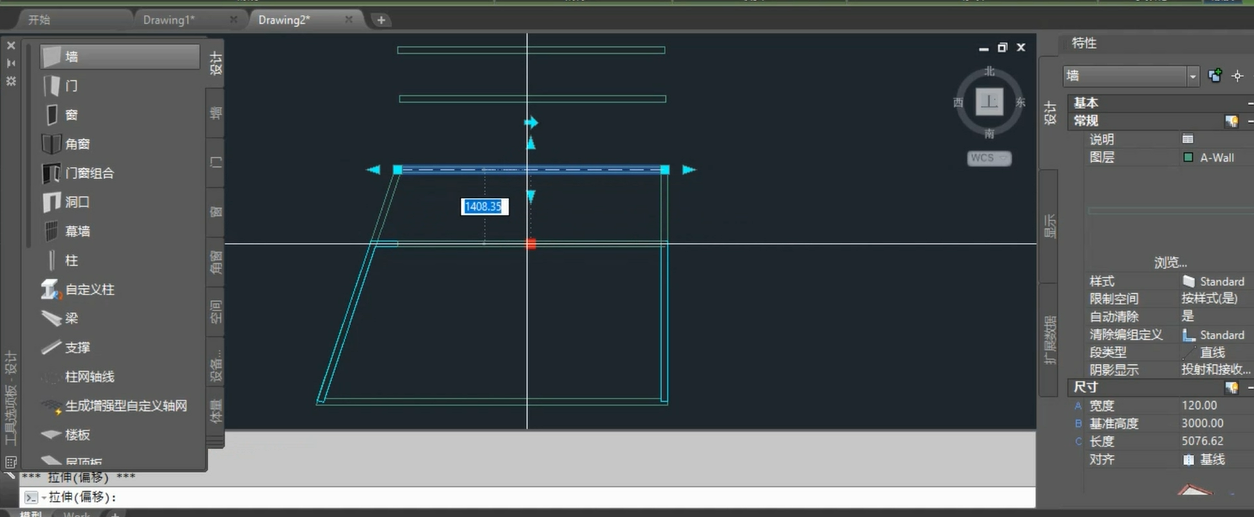Click the quick select icon in 特性 panel
The height and width of the screenshot is (517, 1254).
coord(1215,75)
